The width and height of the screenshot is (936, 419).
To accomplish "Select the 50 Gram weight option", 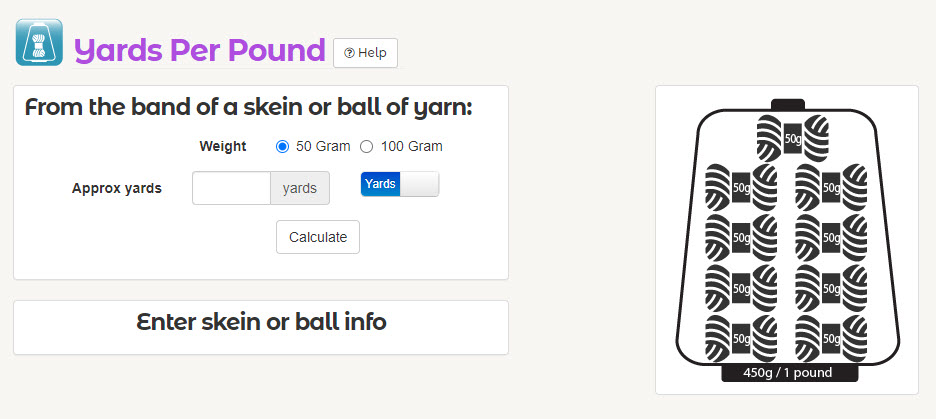I will (x=282, y=147).
